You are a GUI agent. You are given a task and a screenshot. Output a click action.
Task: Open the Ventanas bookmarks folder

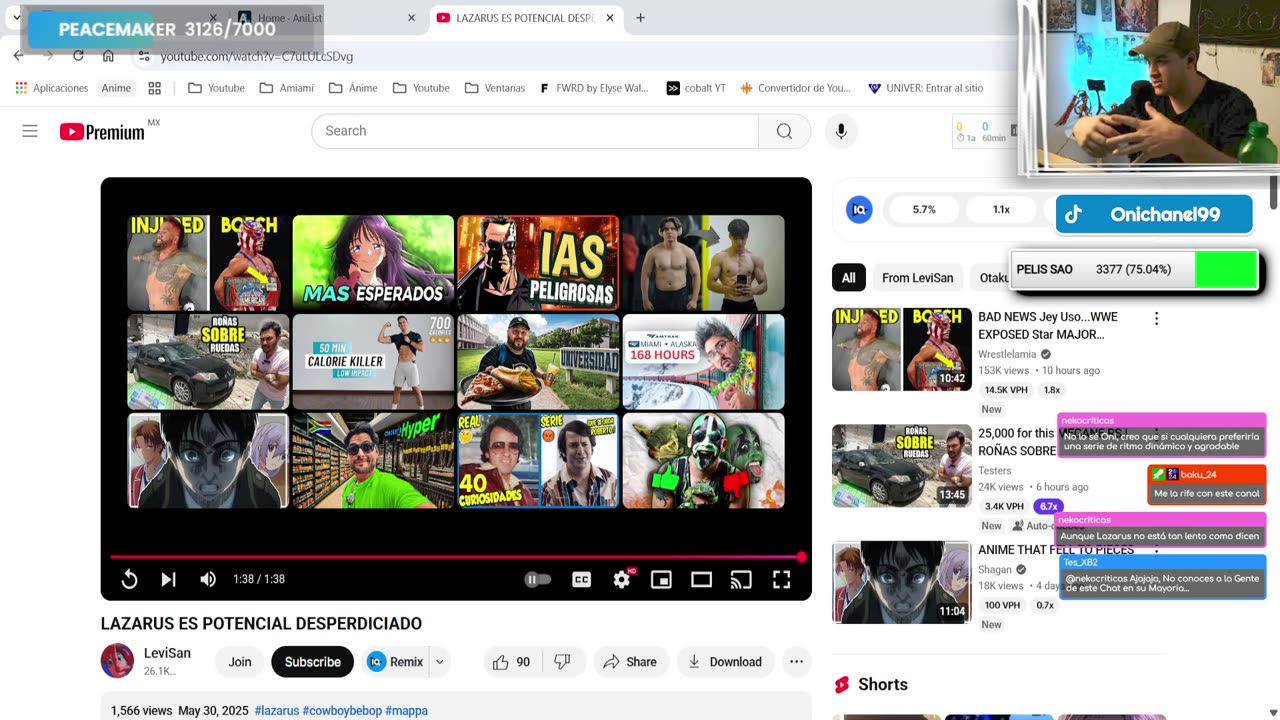tap(494, 88)
